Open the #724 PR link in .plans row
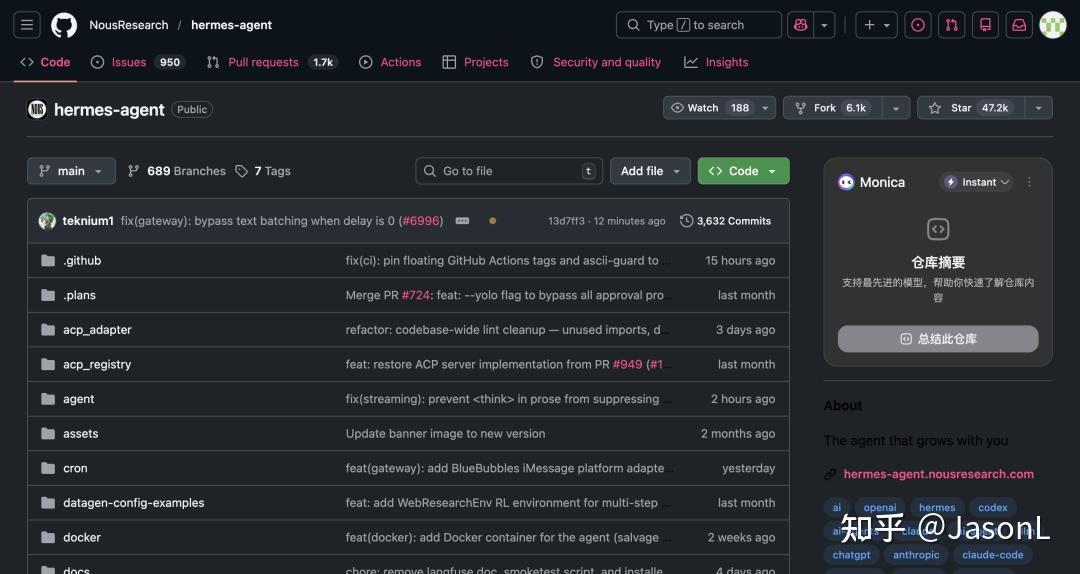1080x574 pixels. pos(416,295)
